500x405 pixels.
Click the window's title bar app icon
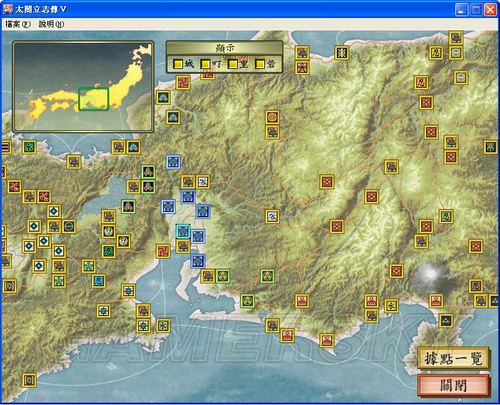(7, 9)
